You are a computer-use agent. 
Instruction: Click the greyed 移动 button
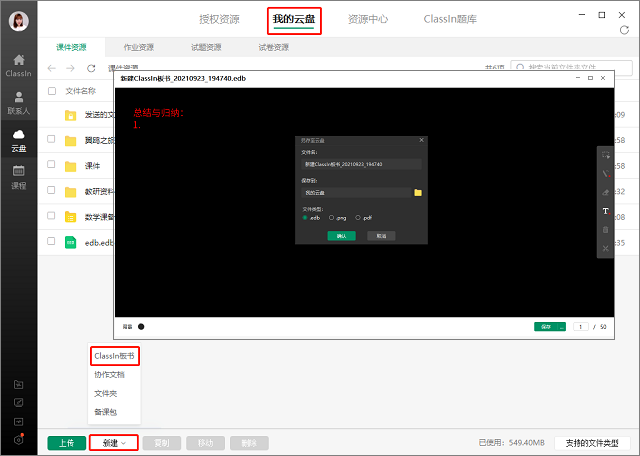[205, 443]
